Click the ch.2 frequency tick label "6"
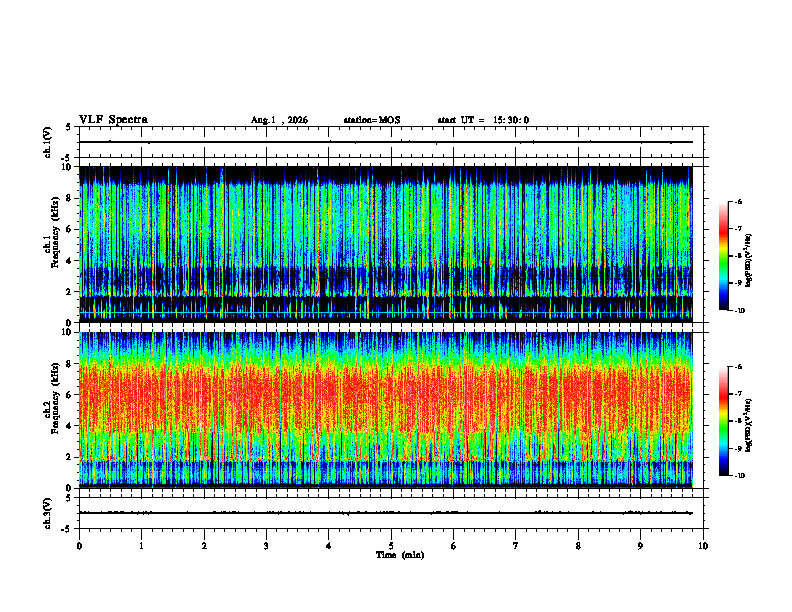 (69, 395)
